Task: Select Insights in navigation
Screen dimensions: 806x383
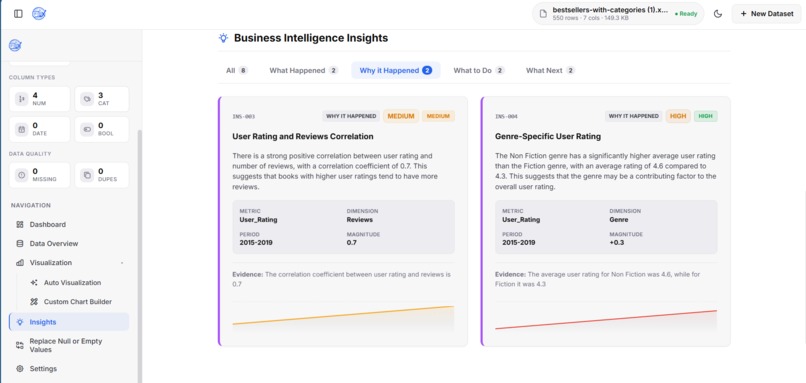Action: point(69,322)
